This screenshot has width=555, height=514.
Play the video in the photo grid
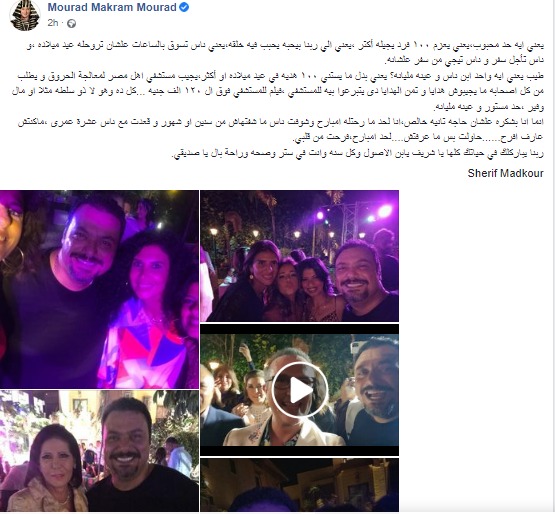click(x=299, y=390)
